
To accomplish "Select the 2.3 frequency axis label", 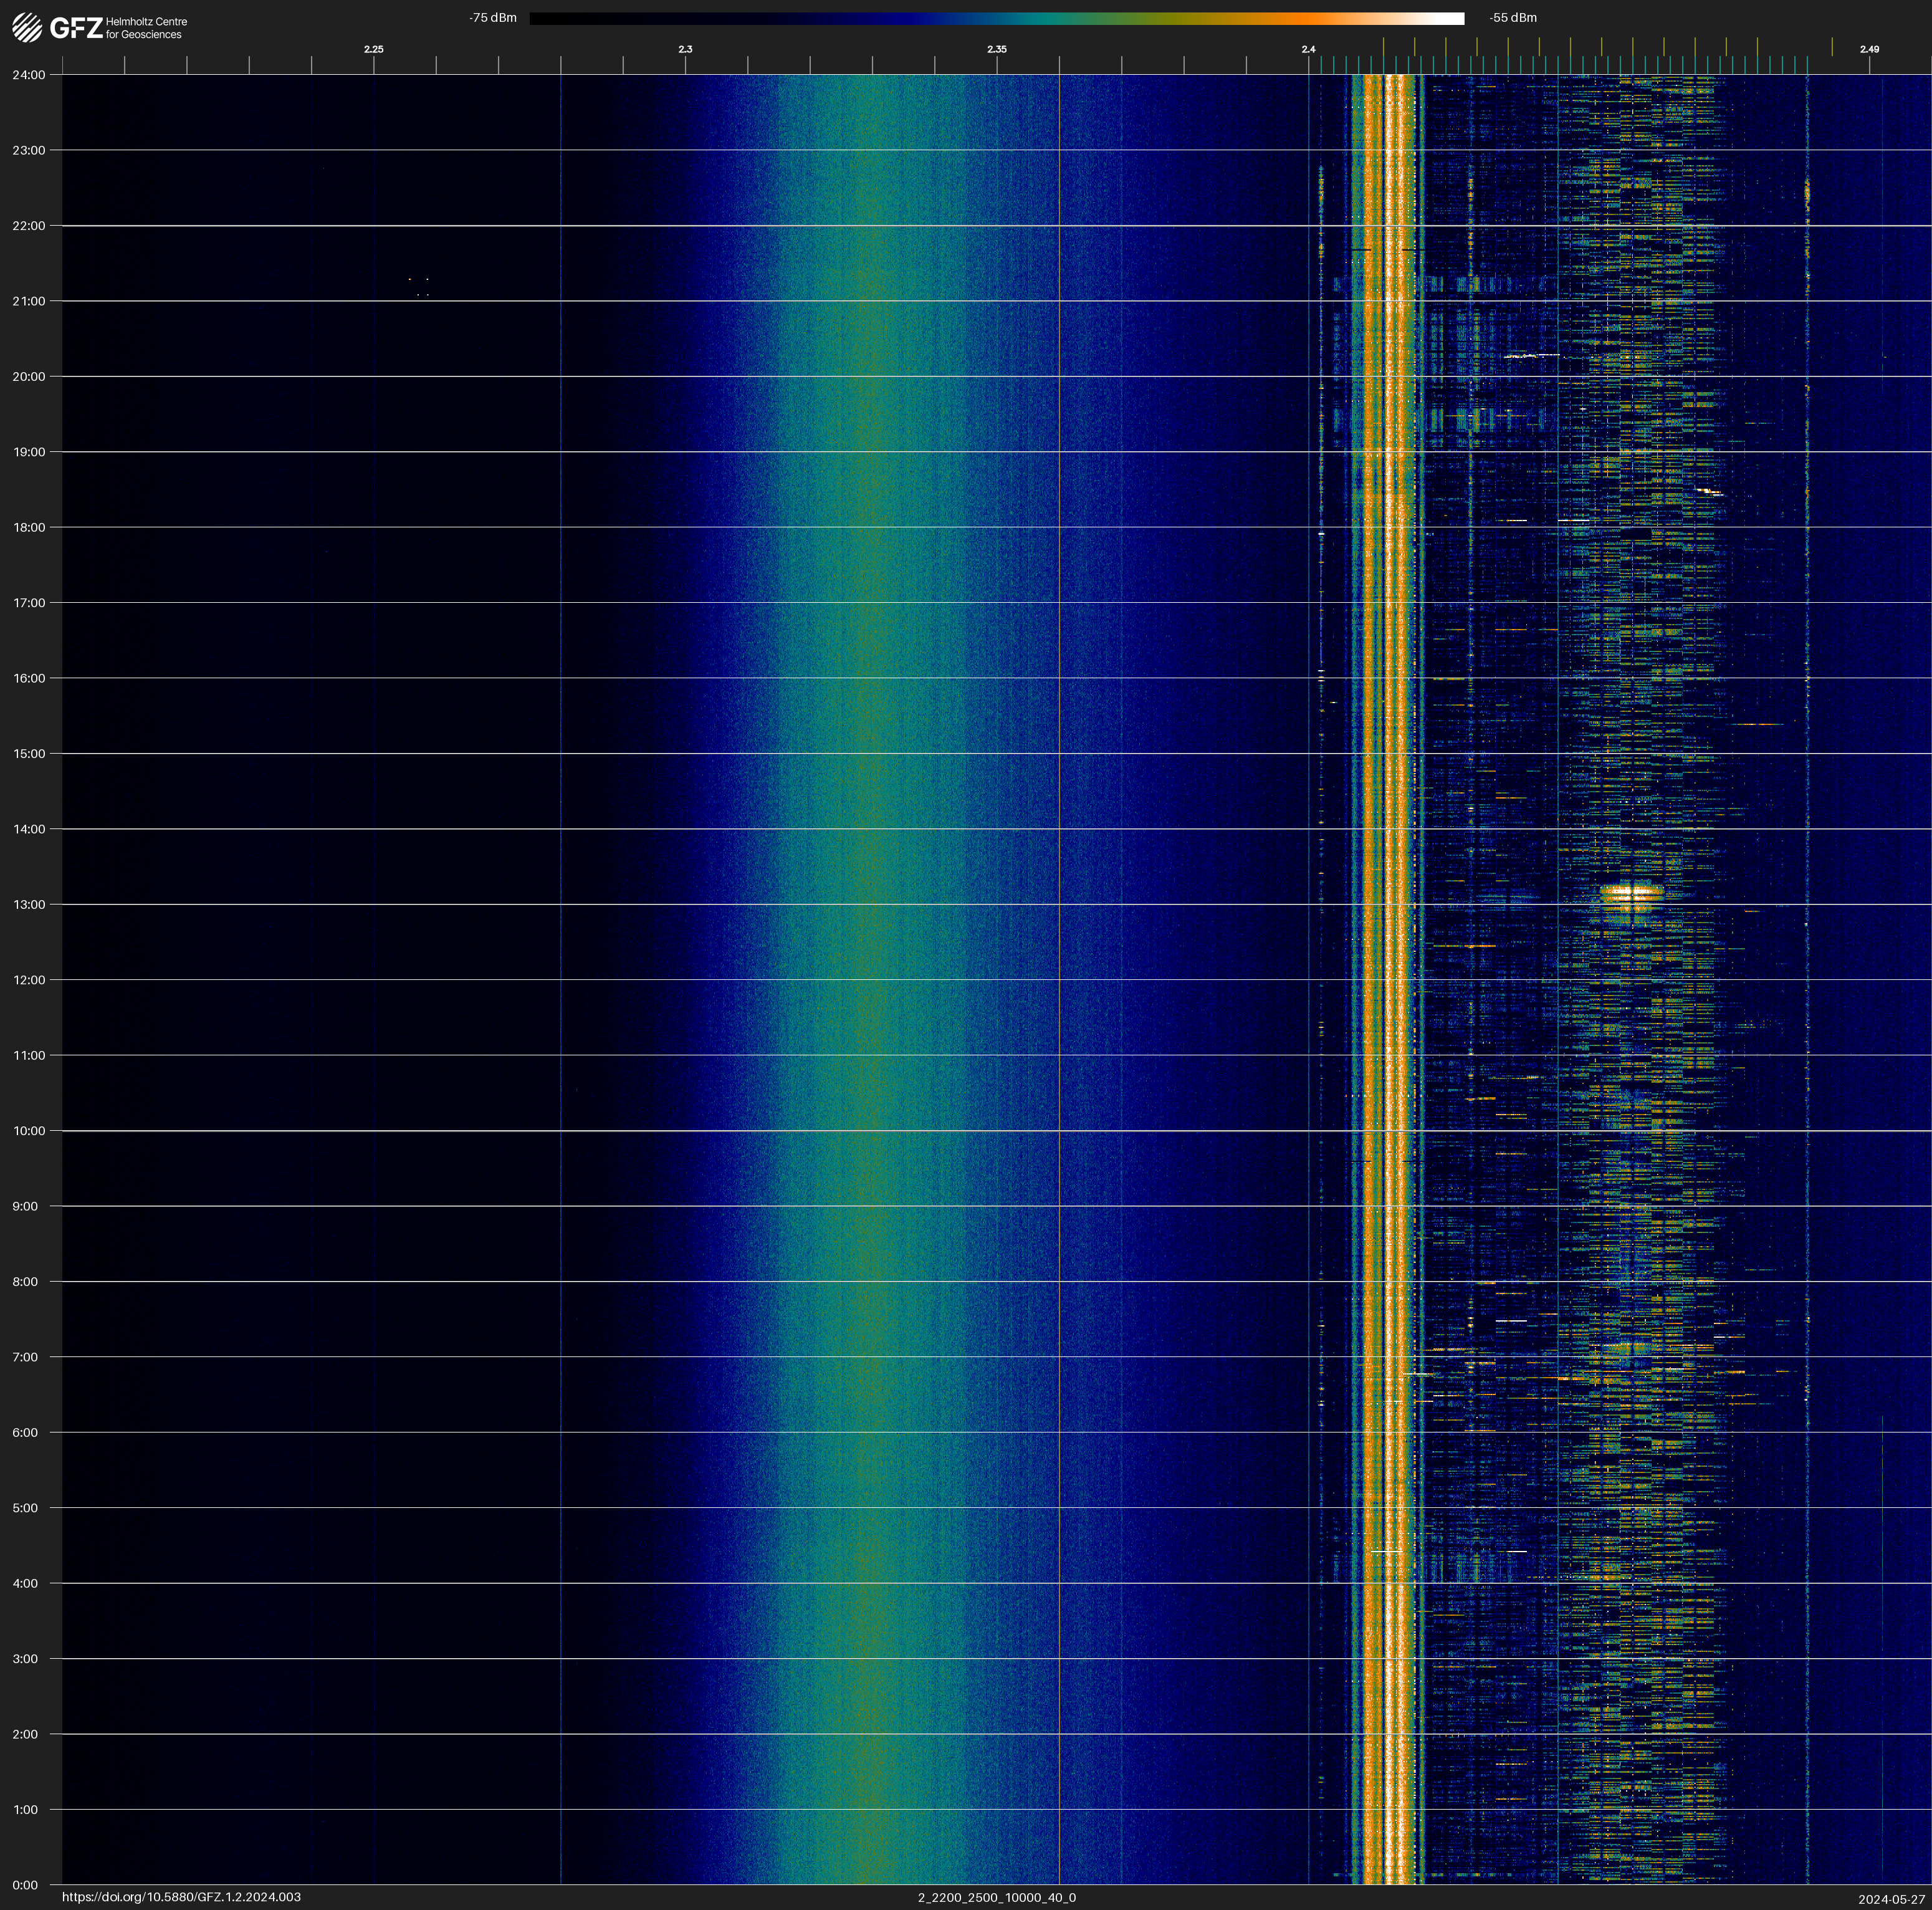I will pyautogui.click(x=685, y=49).
